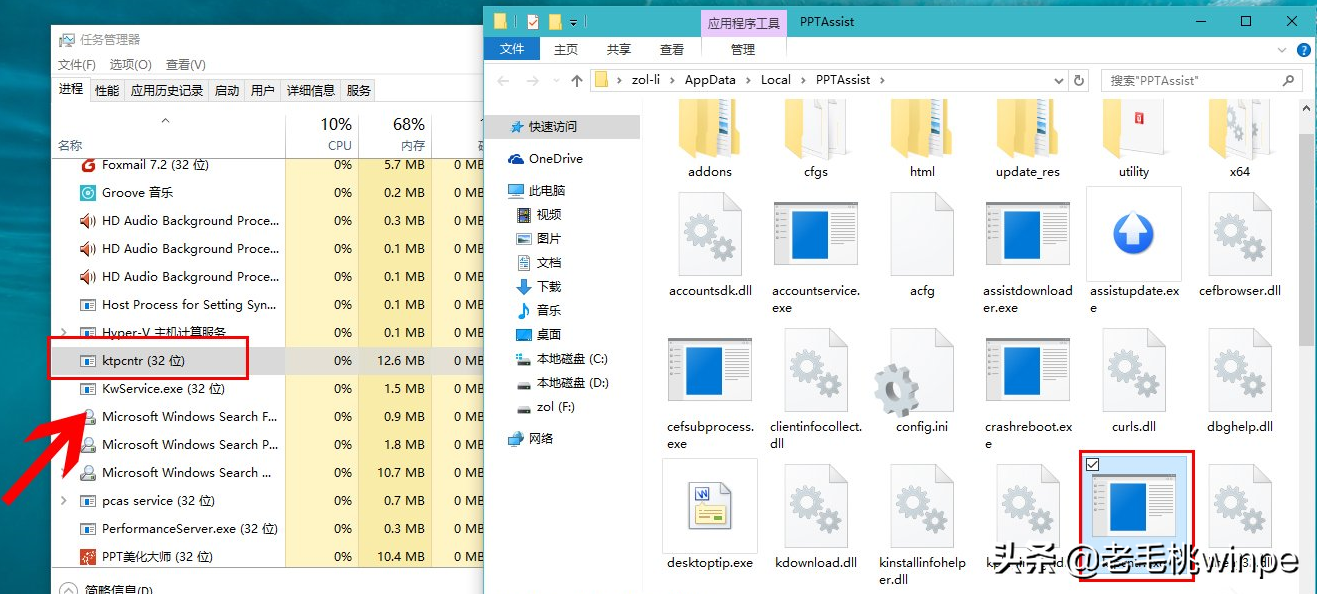Open the Task Manager 查看(V) menu
Screen dimensions: 1317x594
click(x=186, y=64)
